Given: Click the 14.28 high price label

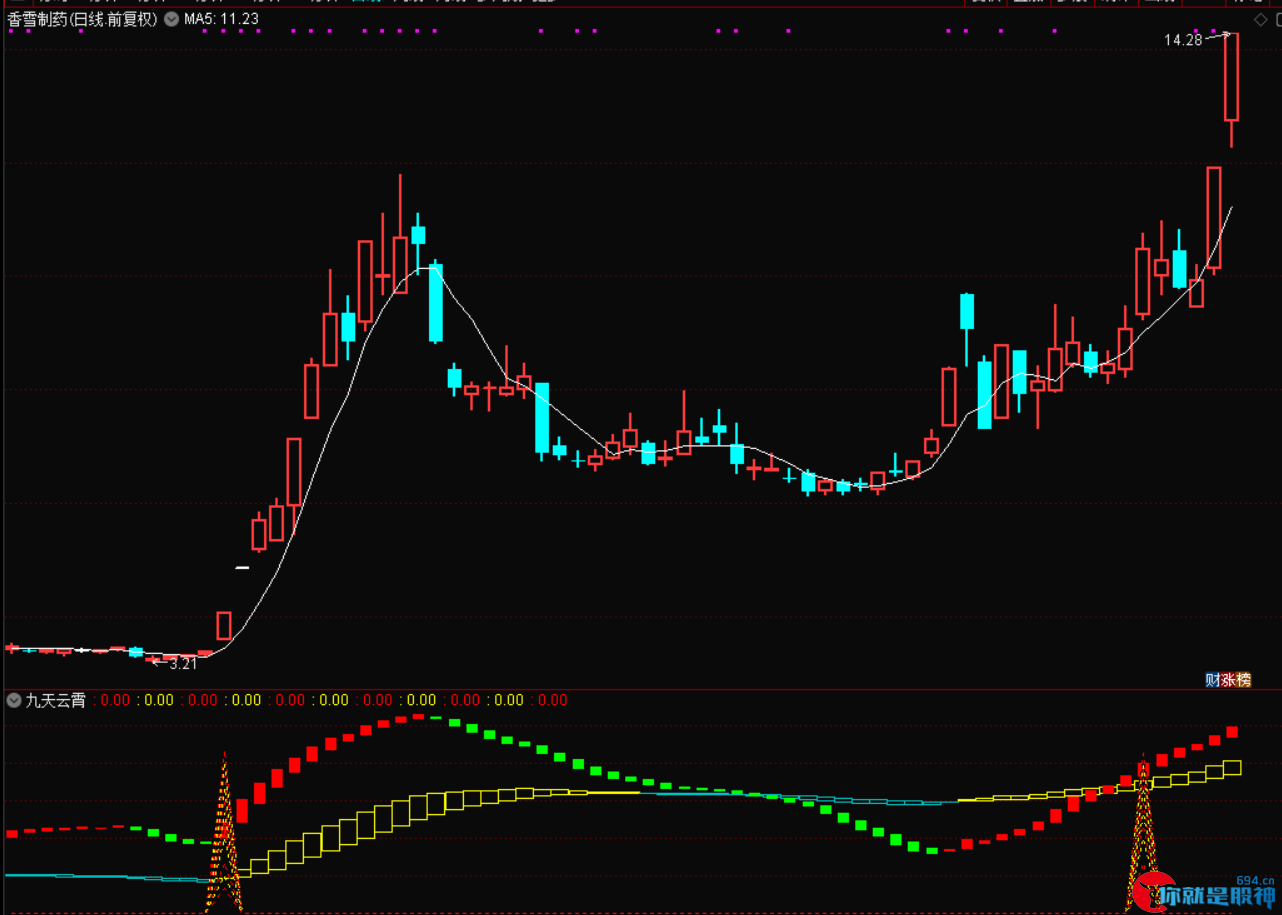Looking at the screenshot, I should pos(1183,41).
